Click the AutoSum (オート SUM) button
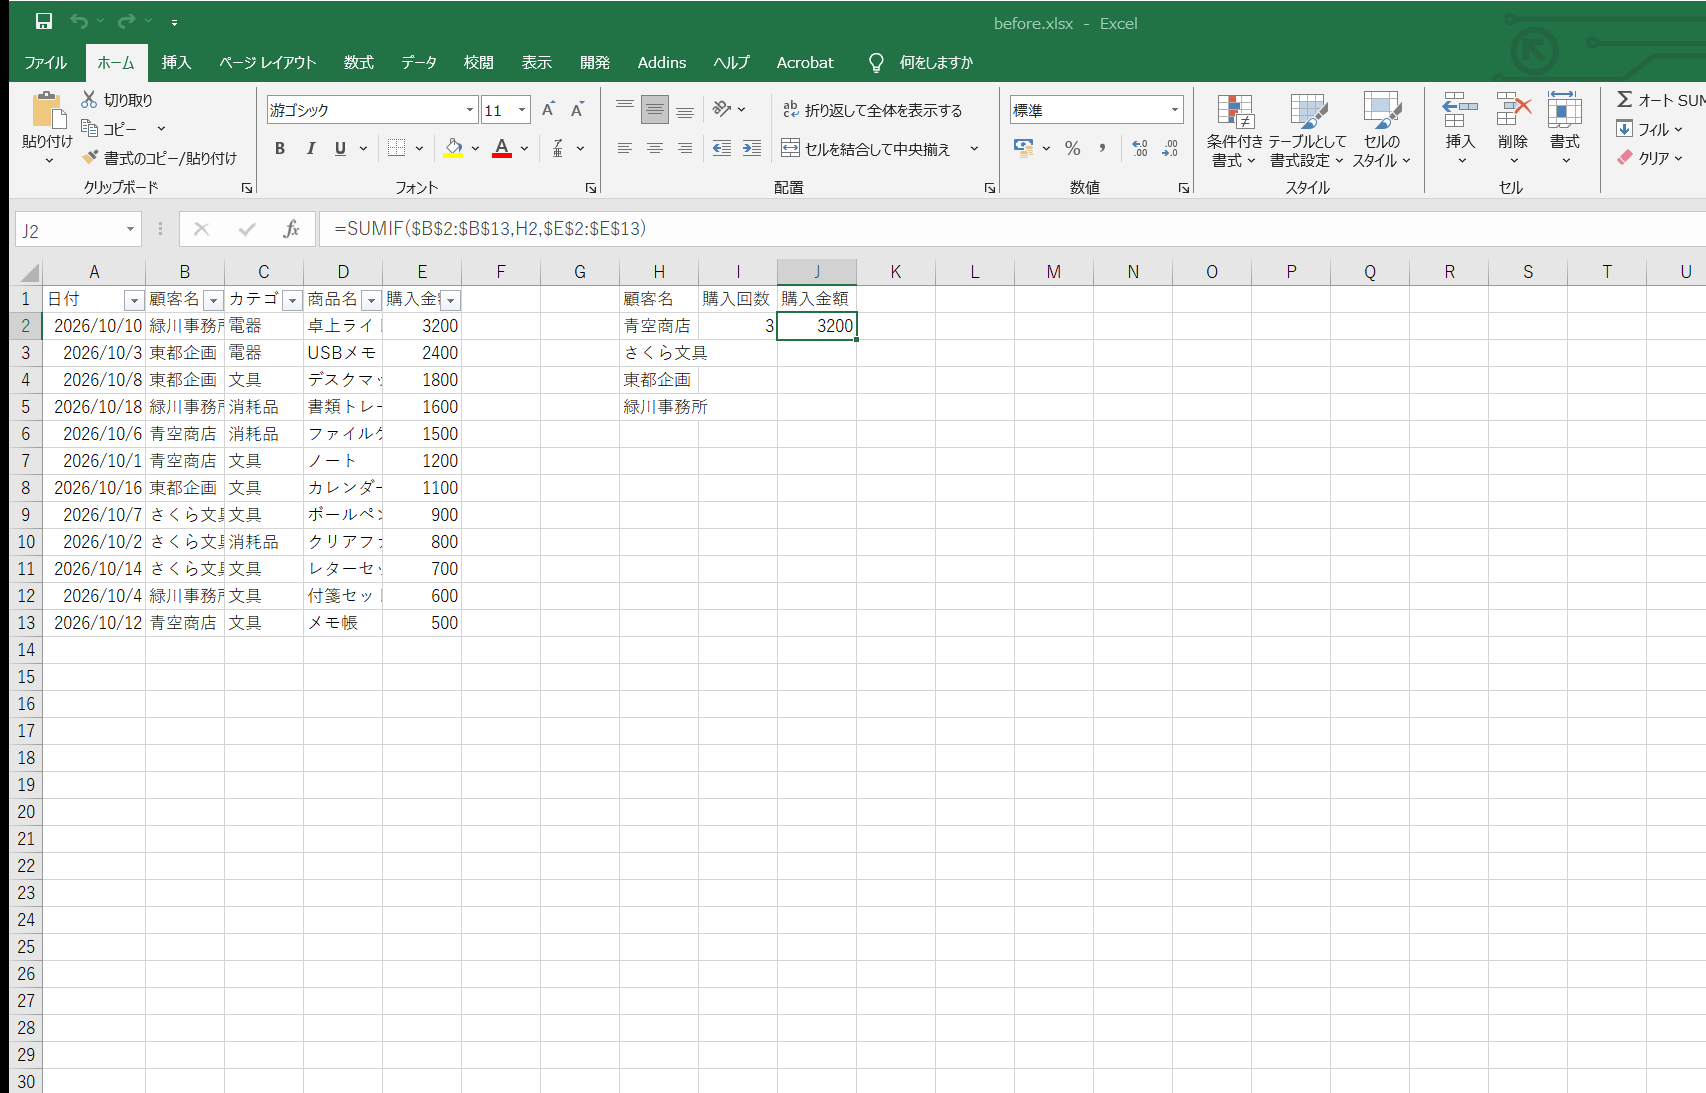This screenshot has height=1093, width=1706. click(1661, 100)
